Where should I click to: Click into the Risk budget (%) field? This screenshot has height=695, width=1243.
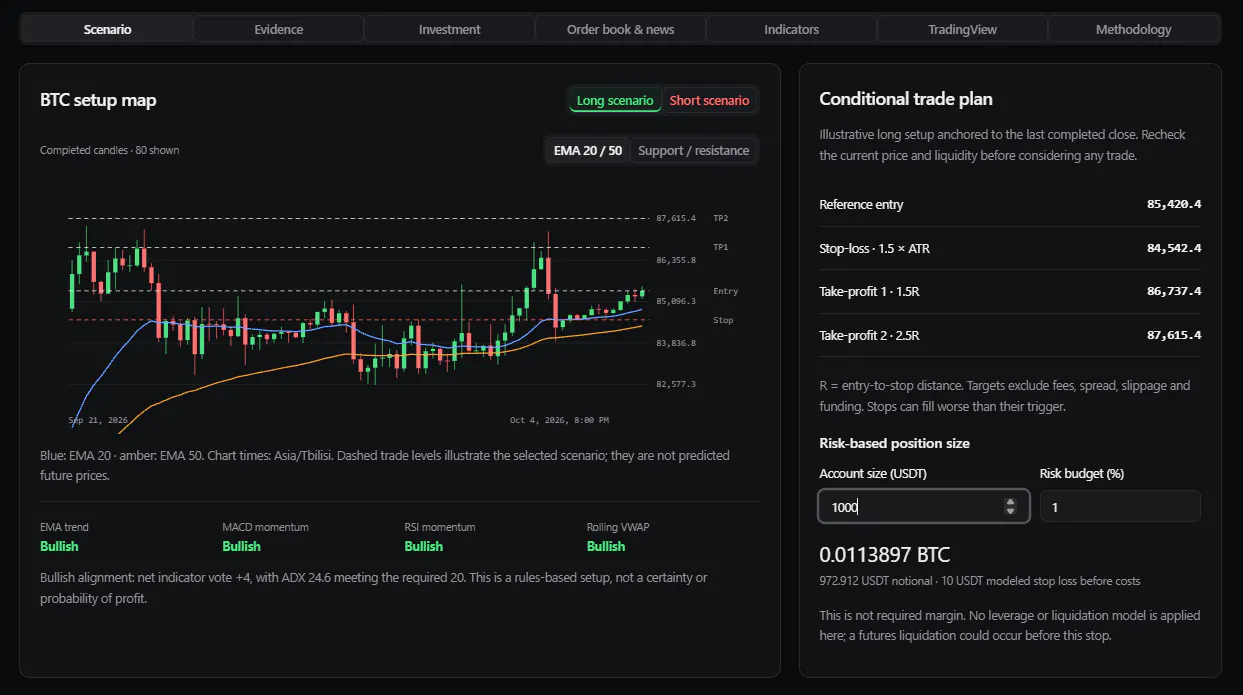click(x=1120, y=506)
